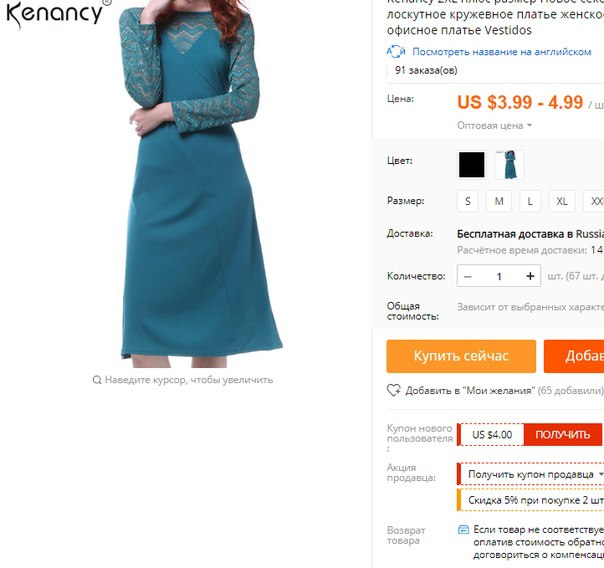Image resolution: width=604 pixels, height=568 pixels.
Task: Decrease quantity with the minus button
Action: click(x=468, y=276)
